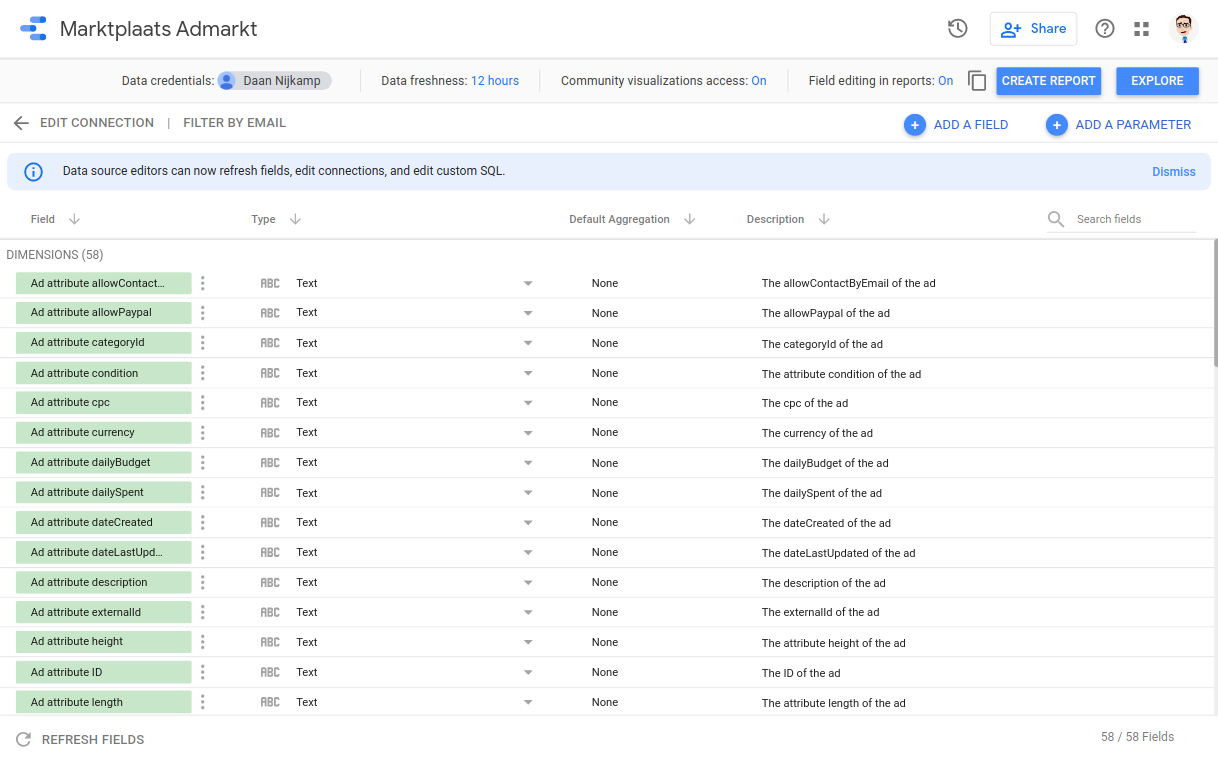Image resolution: width=1218 pixels, height=759 pixels.
Task: Click Filter by Email
Action: point(235,123)
